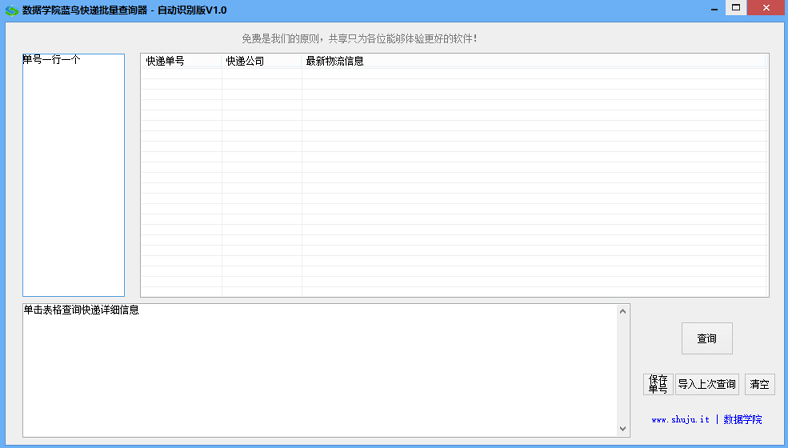Click the green app logo icon in title bar
Image resolution: width=788 pixels, height=448 pixels.
[x=12, y=11]
